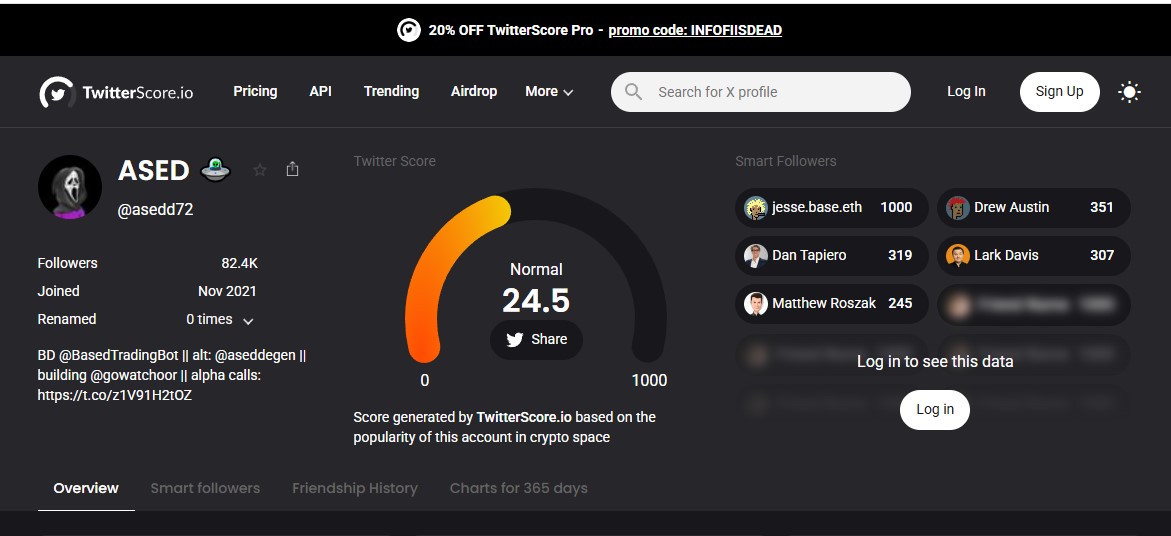The image size is (1171, 536).
Task: Click the promo code INFOFIISDEAD link
Action: (694, 30)
